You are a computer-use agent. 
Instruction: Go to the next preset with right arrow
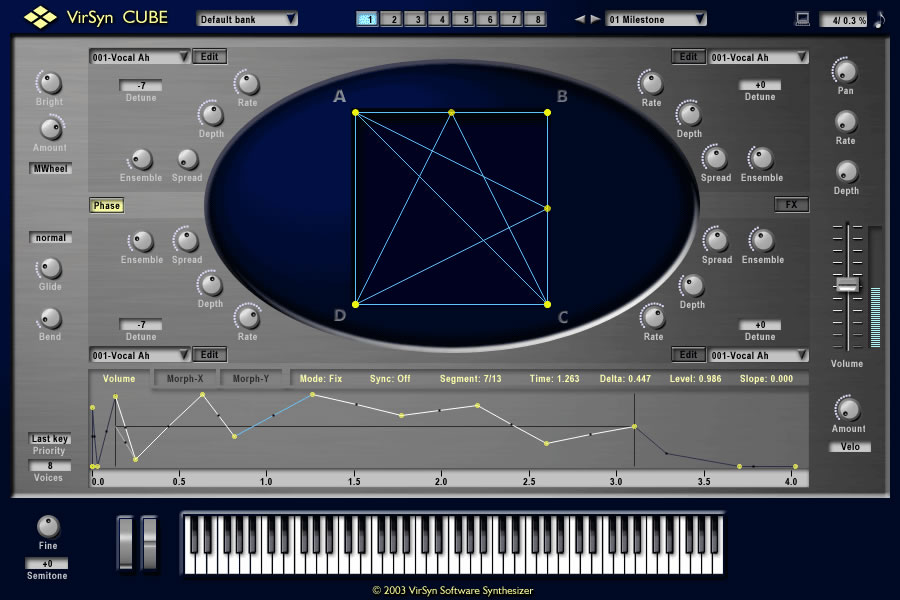pos(595,19)
